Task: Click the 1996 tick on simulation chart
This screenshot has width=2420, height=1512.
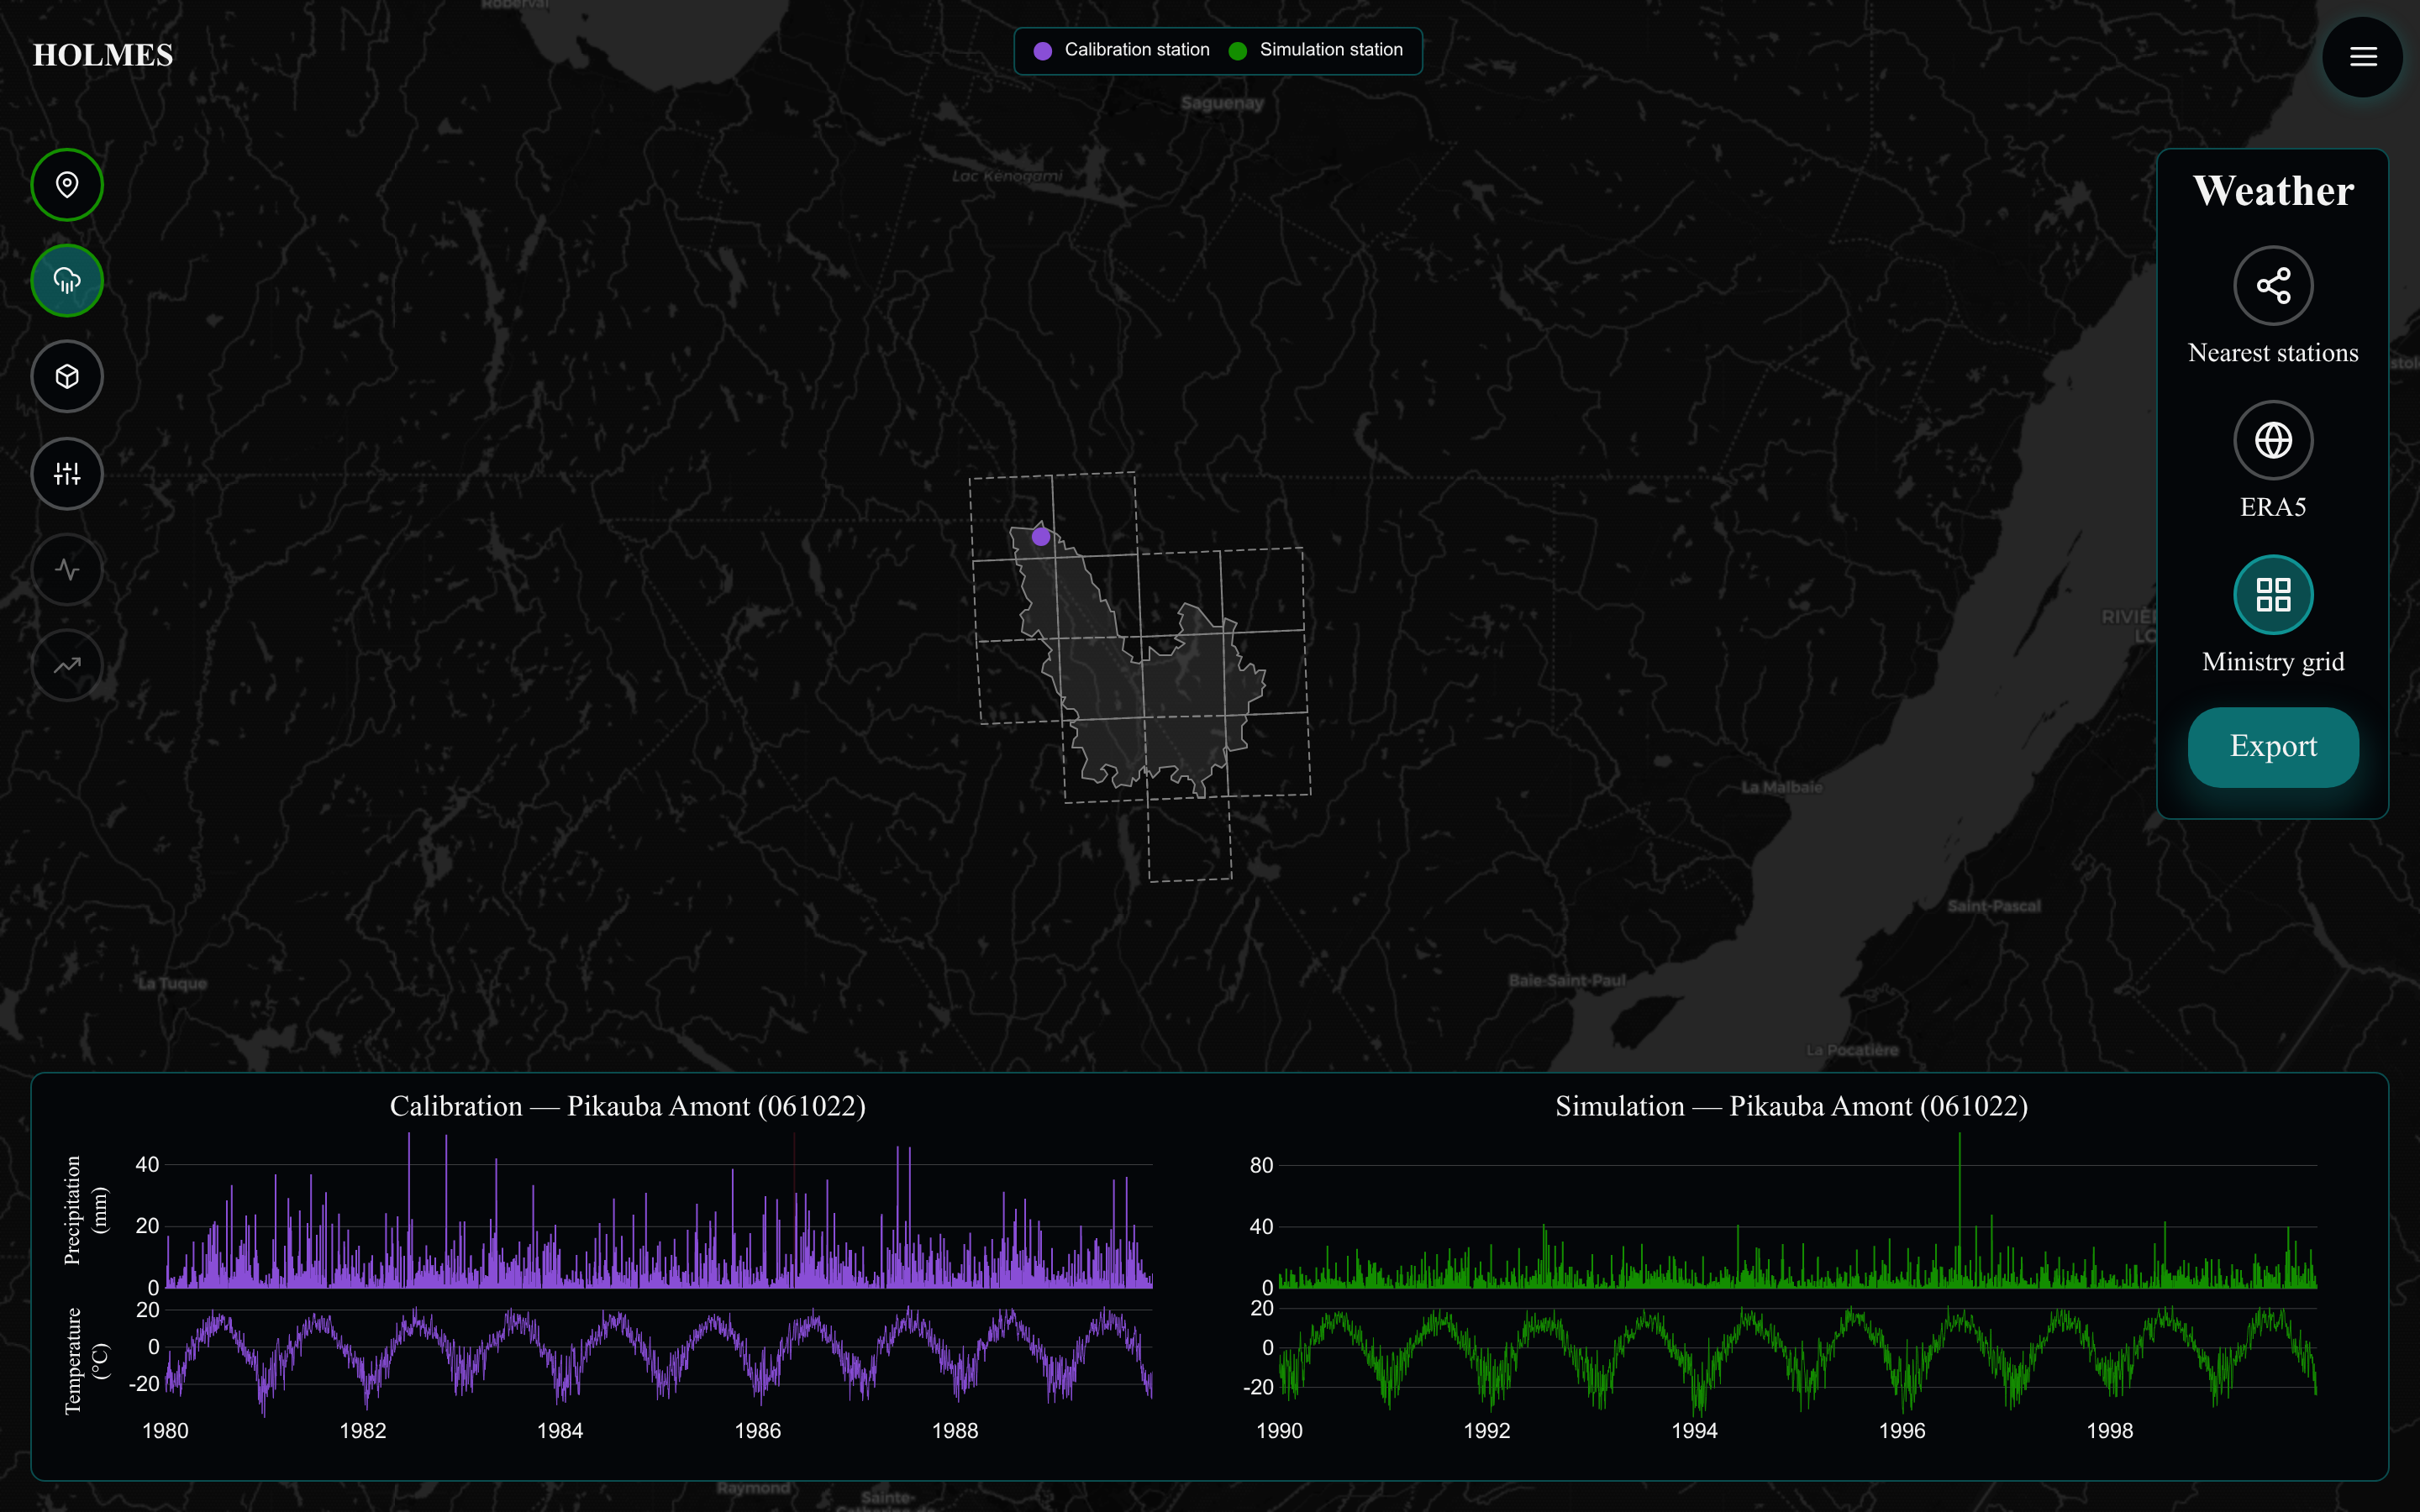Action: pos(1902,1431)
